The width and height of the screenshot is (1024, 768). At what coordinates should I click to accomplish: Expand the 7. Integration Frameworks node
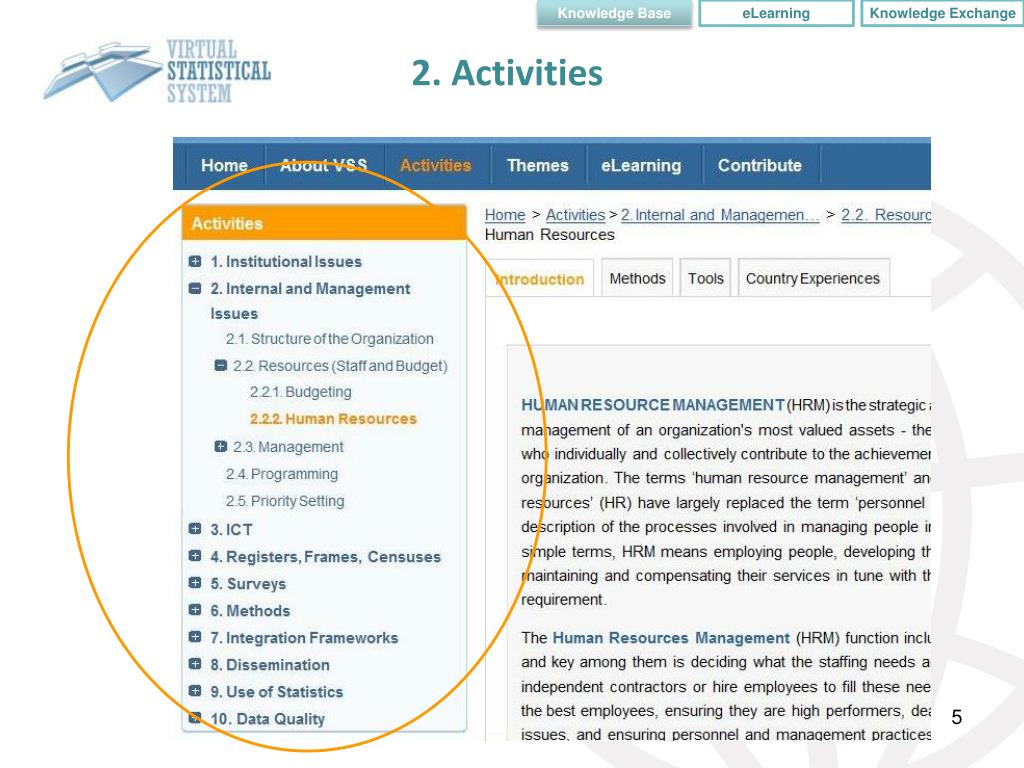[x=195, y=637]
